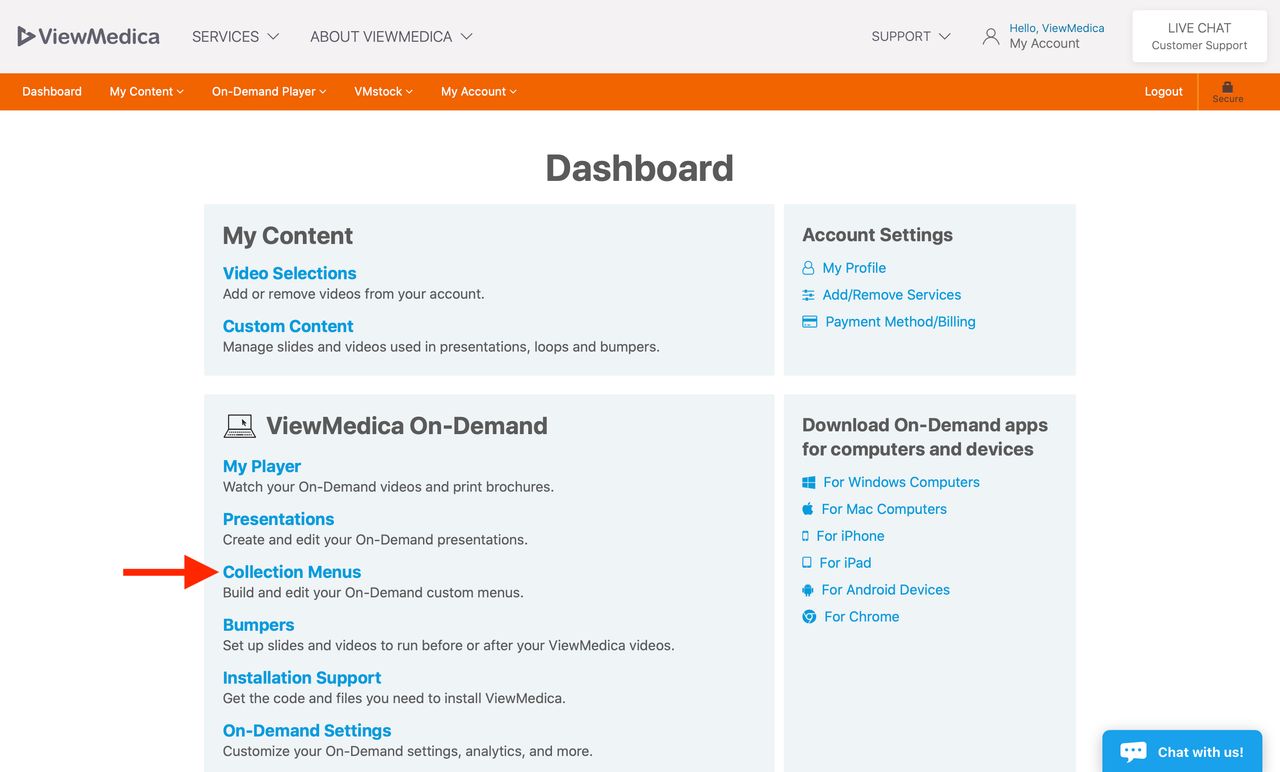Click the laptop icon beside ViewMedica On-Demand

tap(239, 426)
